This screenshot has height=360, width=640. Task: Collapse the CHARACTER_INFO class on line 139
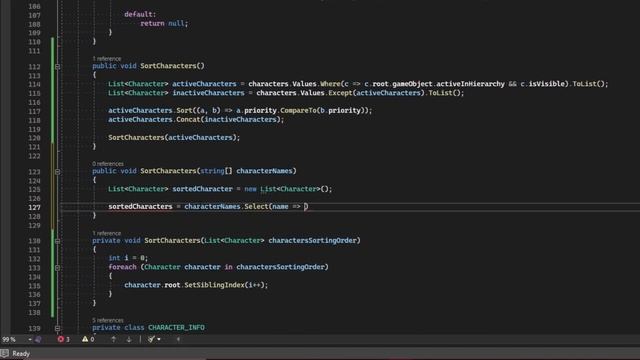58,328
